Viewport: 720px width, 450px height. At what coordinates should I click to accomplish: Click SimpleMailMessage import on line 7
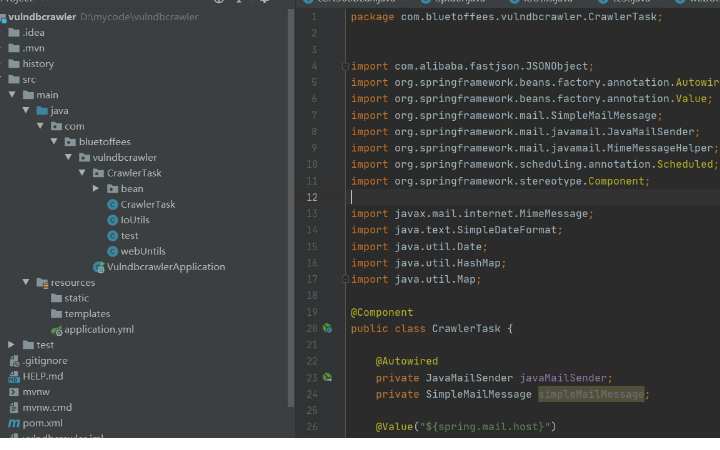[603, 115]
